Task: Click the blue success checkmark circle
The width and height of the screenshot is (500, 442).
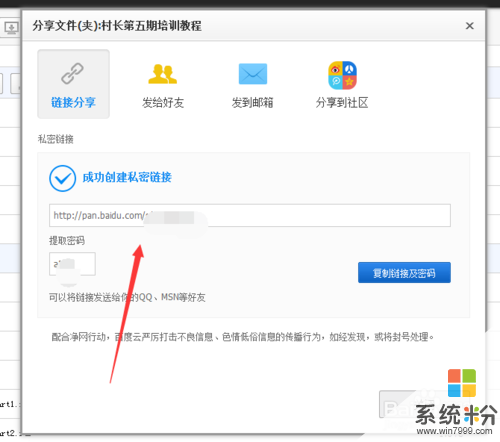Action: click(62, 178)
